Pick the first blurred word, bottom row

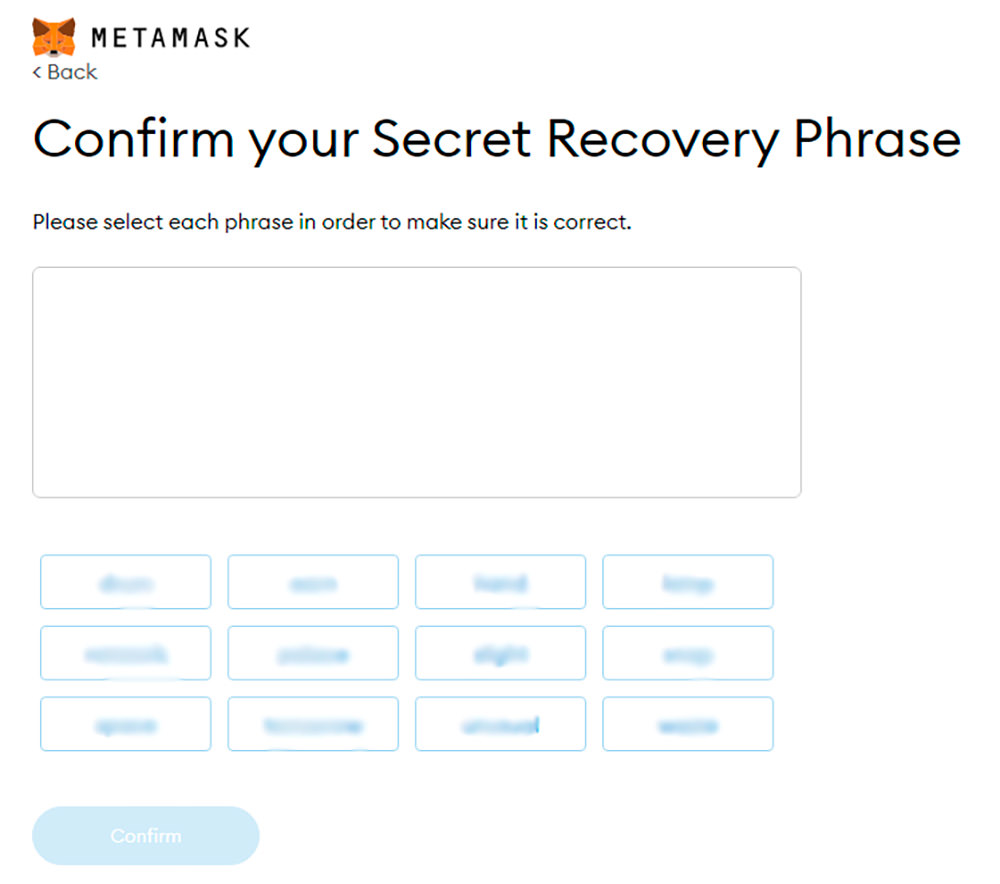coord(126,724)
